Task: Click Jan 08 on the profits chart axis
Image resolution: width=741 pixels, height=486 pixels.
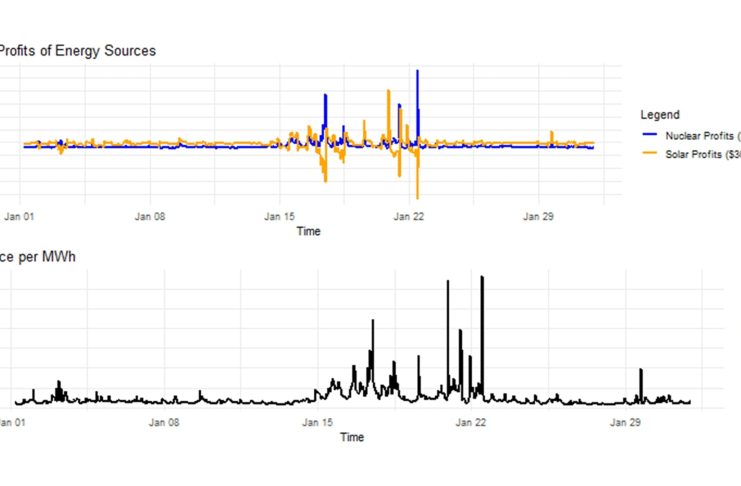Action: pos(150,215)
